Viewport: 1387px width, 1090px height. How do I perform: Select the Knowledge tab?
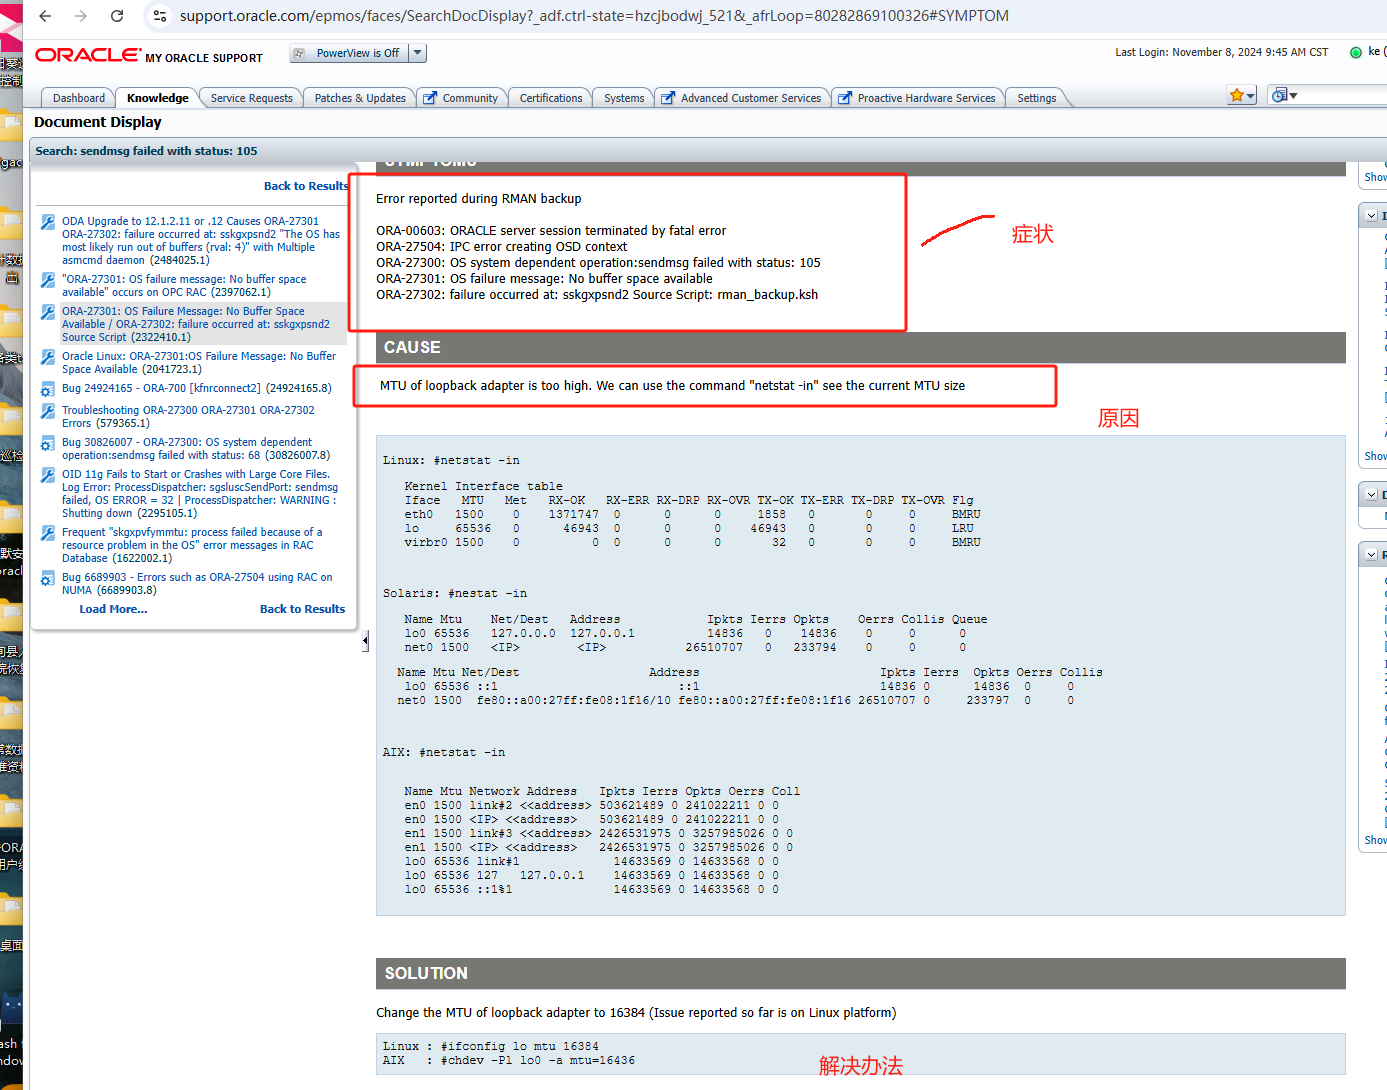tap(157, 98)
